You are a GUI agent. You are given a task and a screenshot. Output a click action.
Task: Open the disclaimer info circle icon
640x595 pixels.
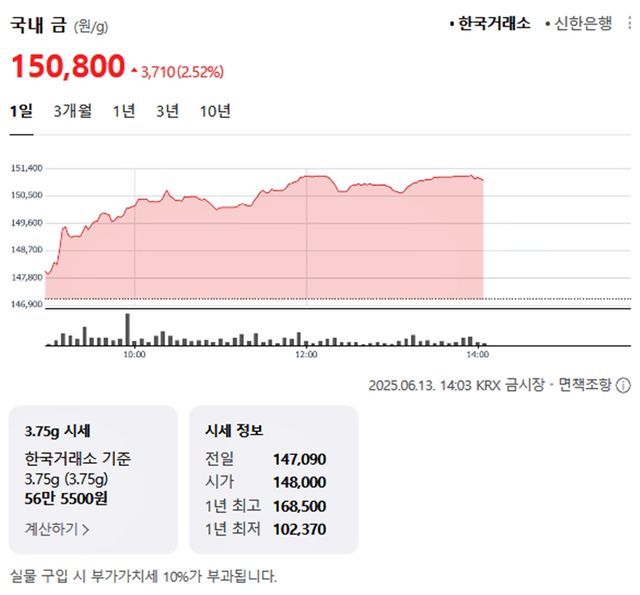[624, 385]
